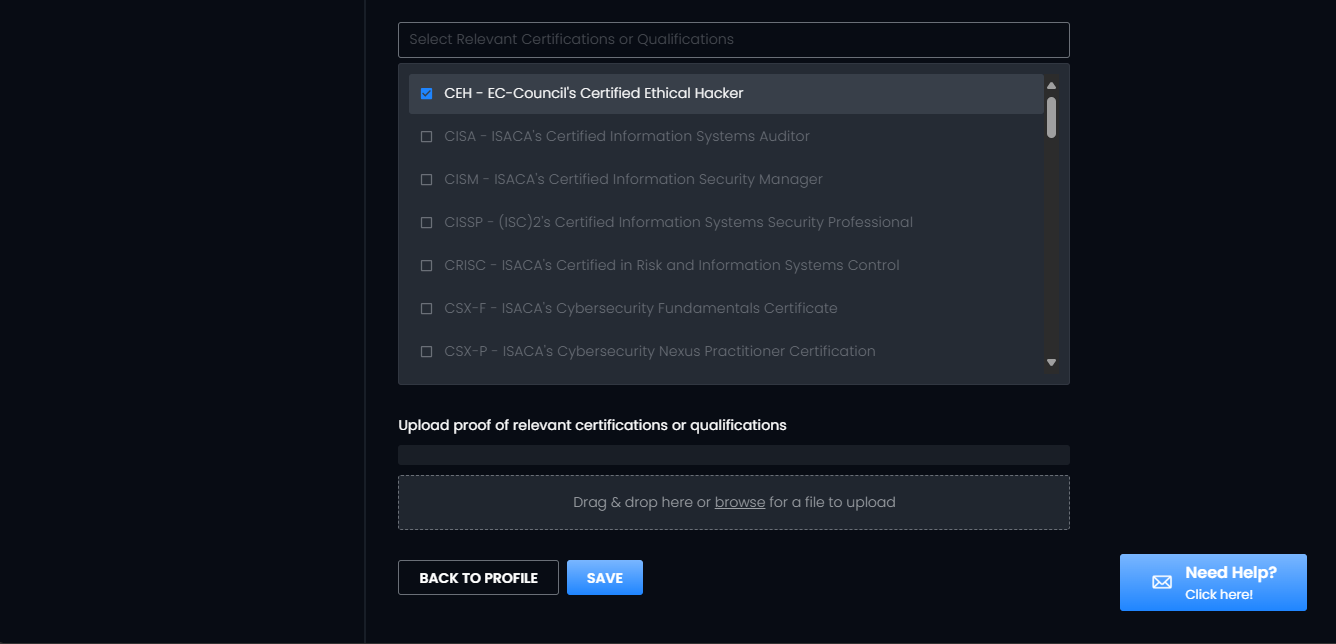Viewport: 1336px width, 644px height.
Task: Click the upload progress bar
Action: pos(734,455)
